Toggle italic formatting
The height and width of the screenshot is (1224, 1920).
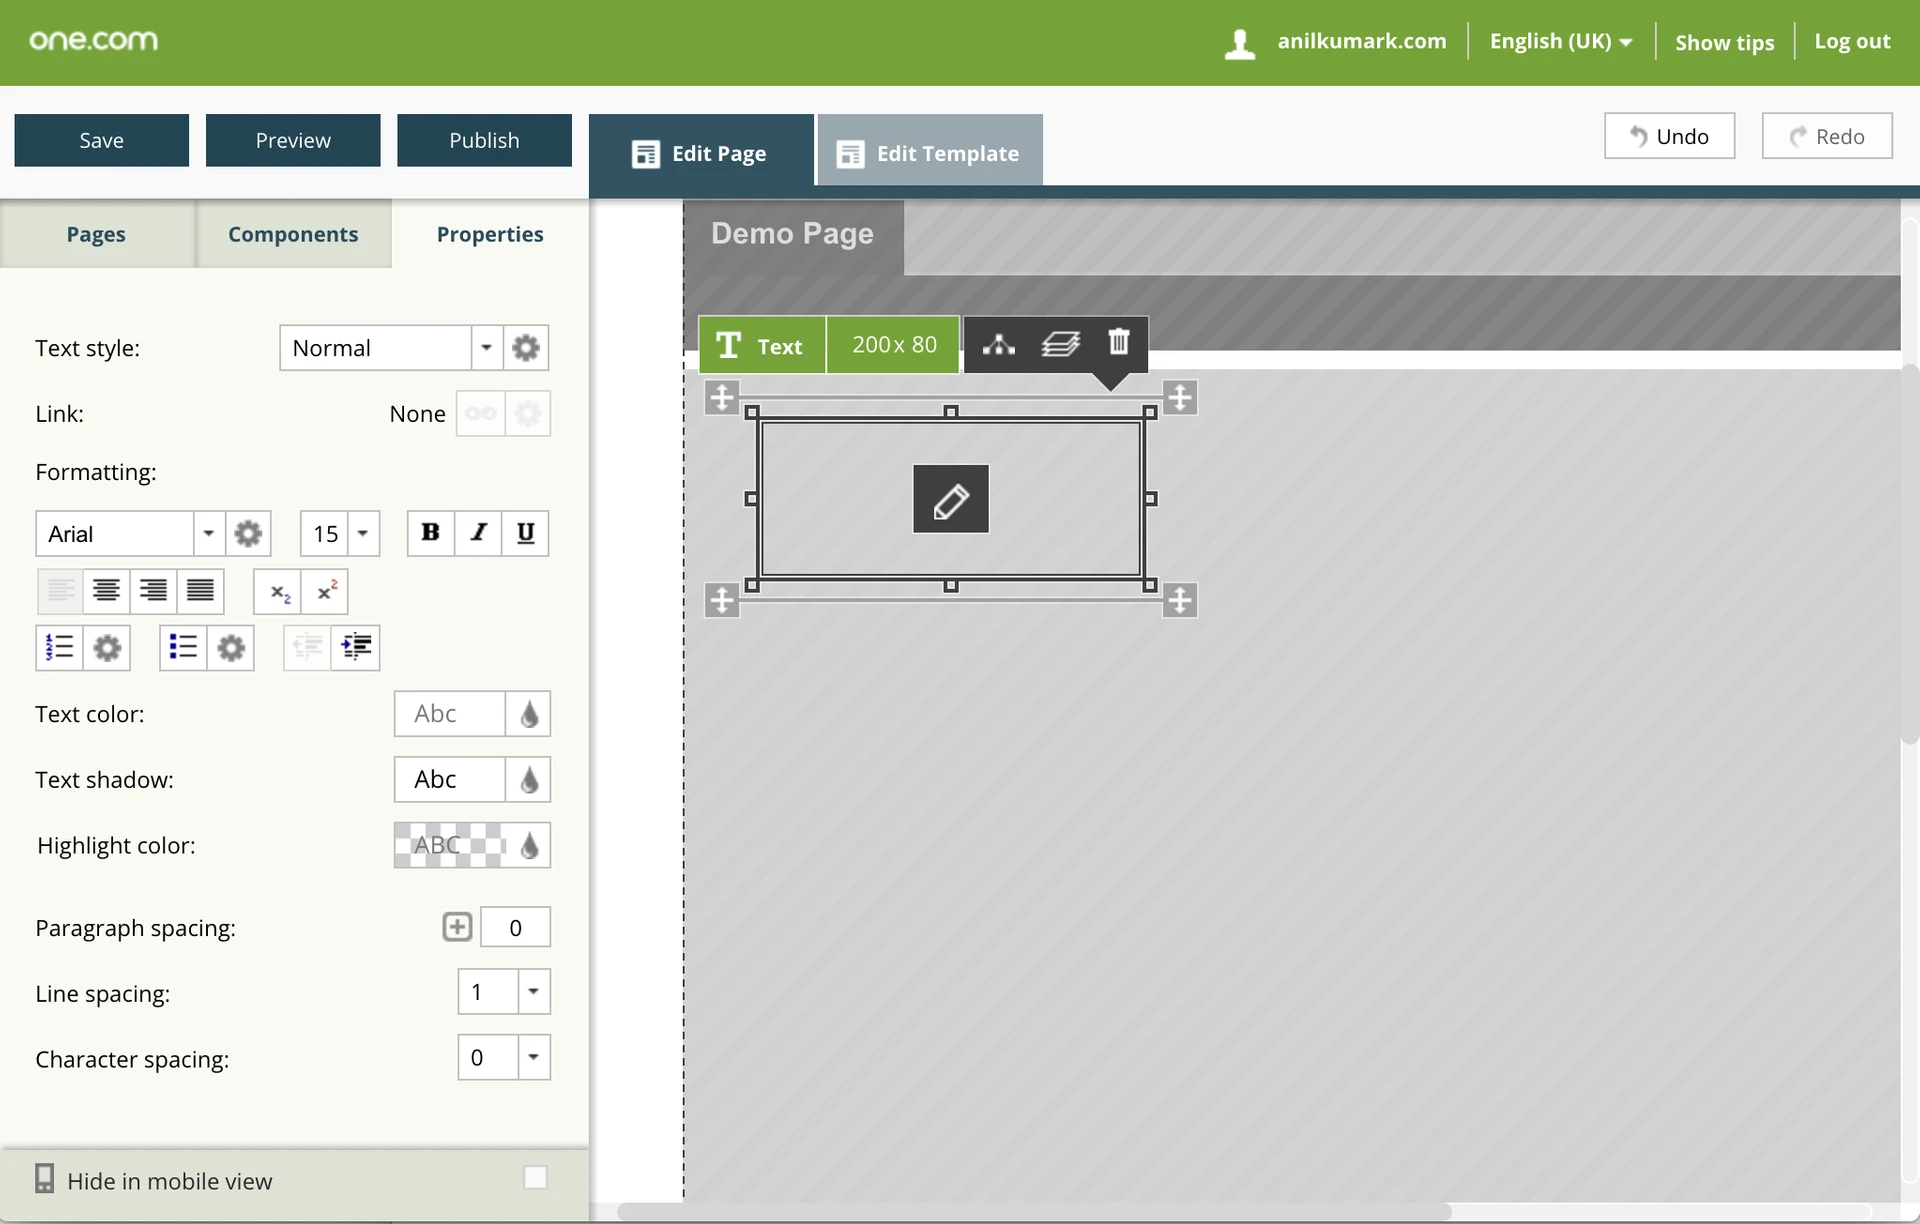coord(478,533)
